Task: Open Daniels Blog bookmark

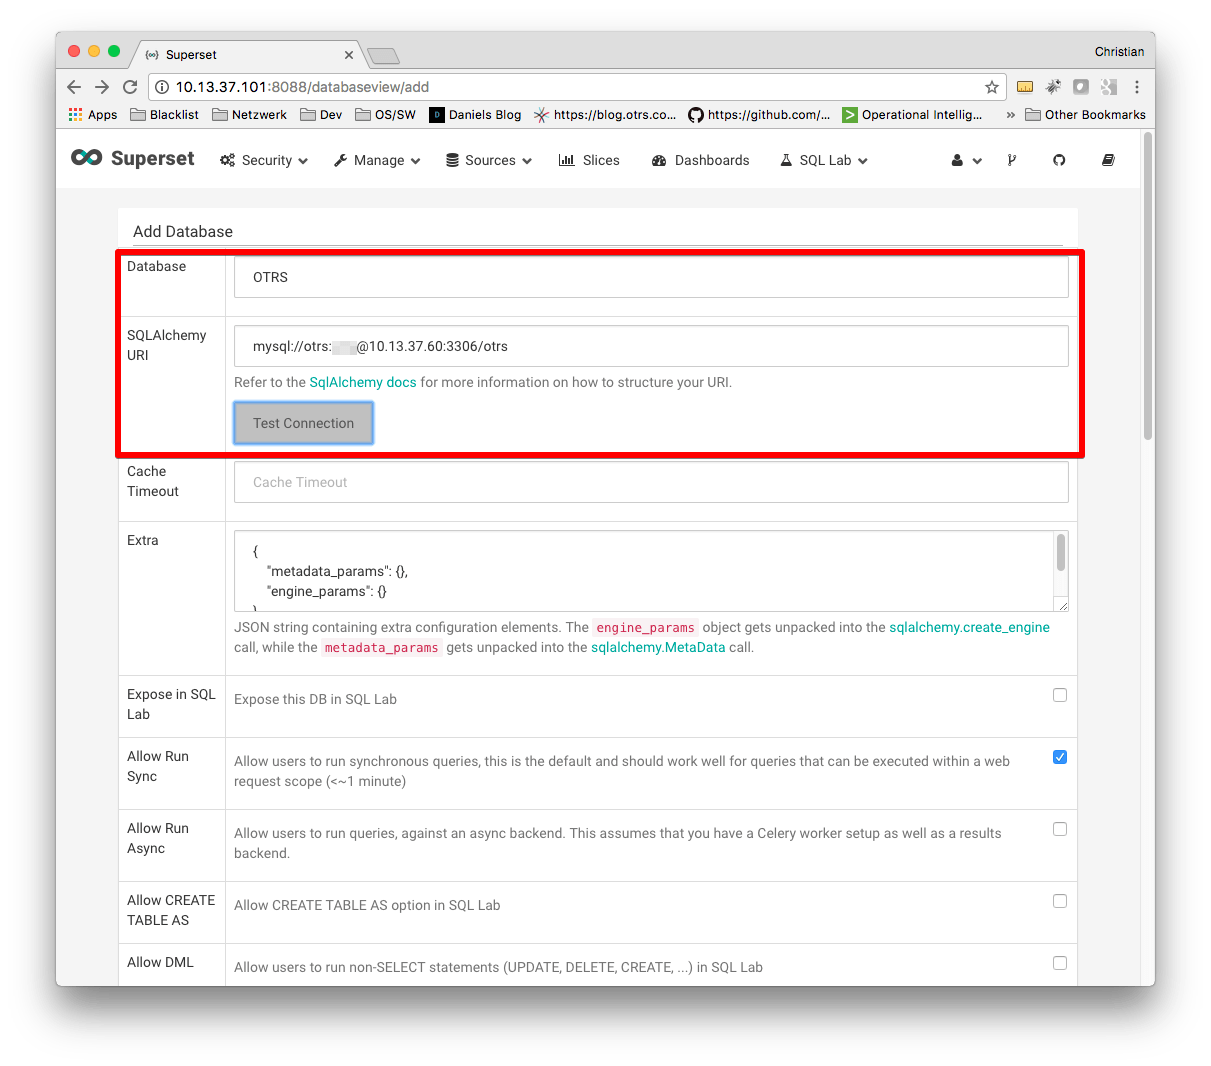Action: coord(475,115)
